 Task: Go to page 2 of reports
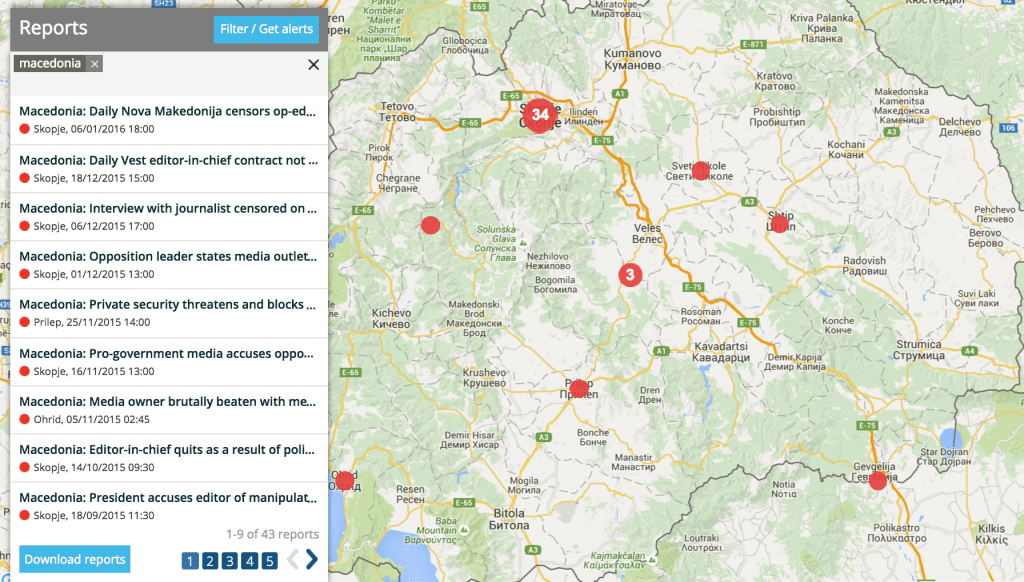tap(210, 560)
